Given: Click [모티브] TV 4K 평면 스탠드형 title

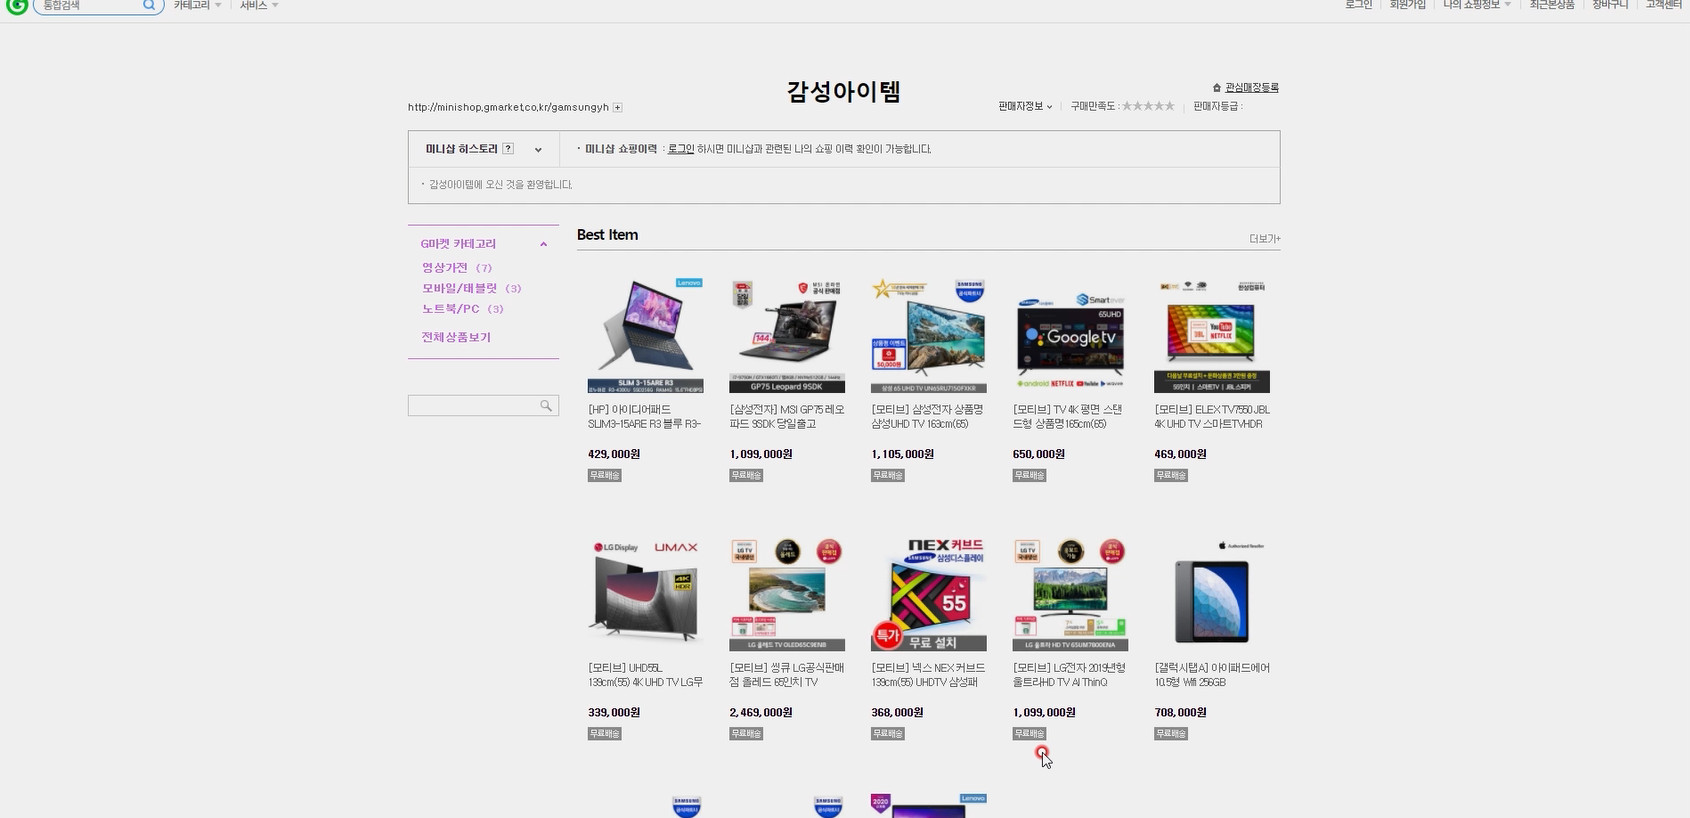Looking at the screenshot, I should (1068, 417).
